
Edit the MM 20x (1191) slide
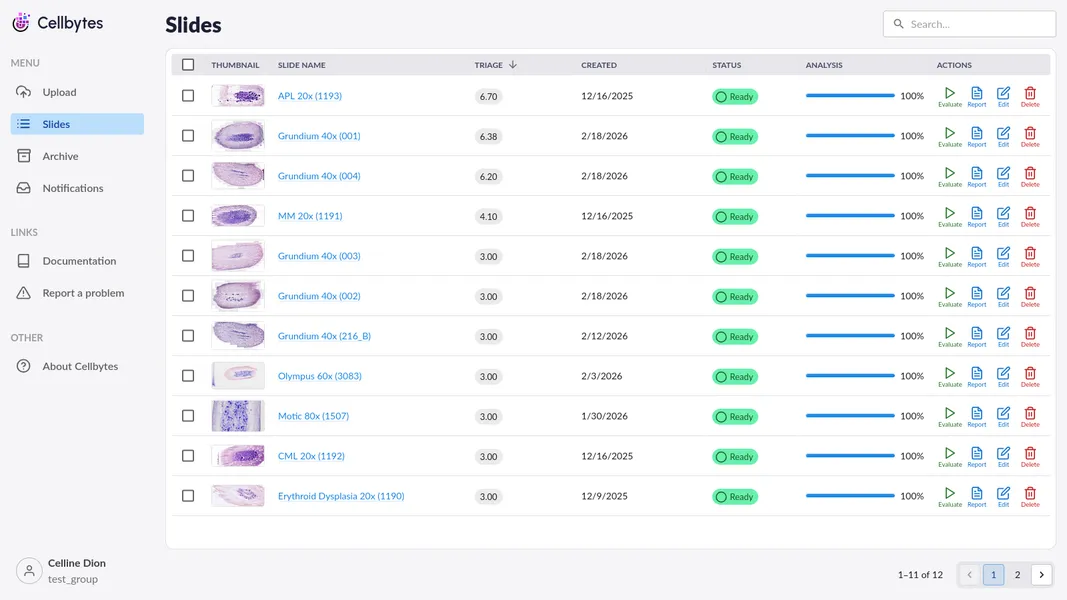tap(1003, 216)
